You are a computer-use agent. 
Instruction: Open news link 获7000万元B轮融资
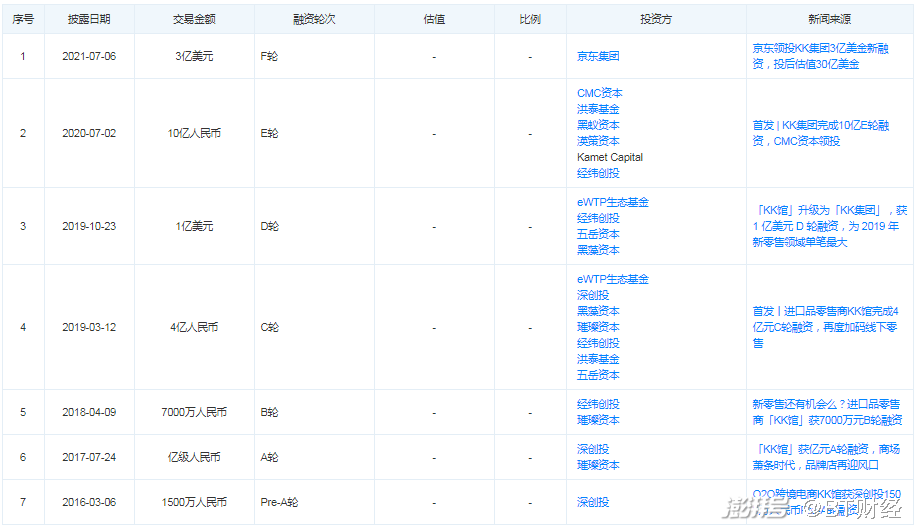point(827,412)
